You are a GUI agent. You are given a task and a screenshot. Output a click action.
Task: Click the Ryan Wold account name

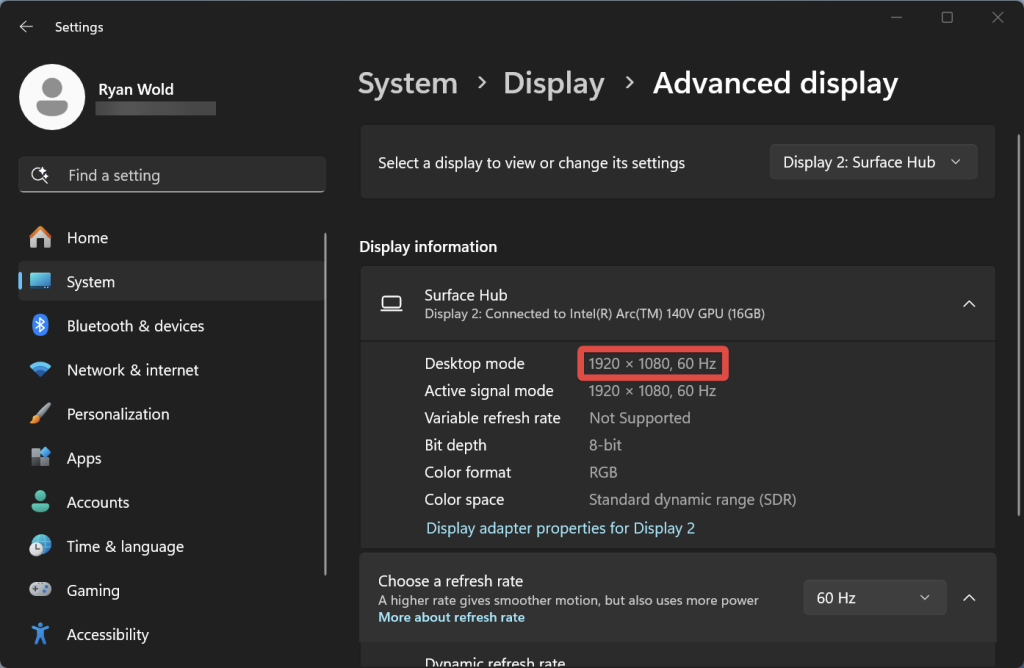[136, 89]
